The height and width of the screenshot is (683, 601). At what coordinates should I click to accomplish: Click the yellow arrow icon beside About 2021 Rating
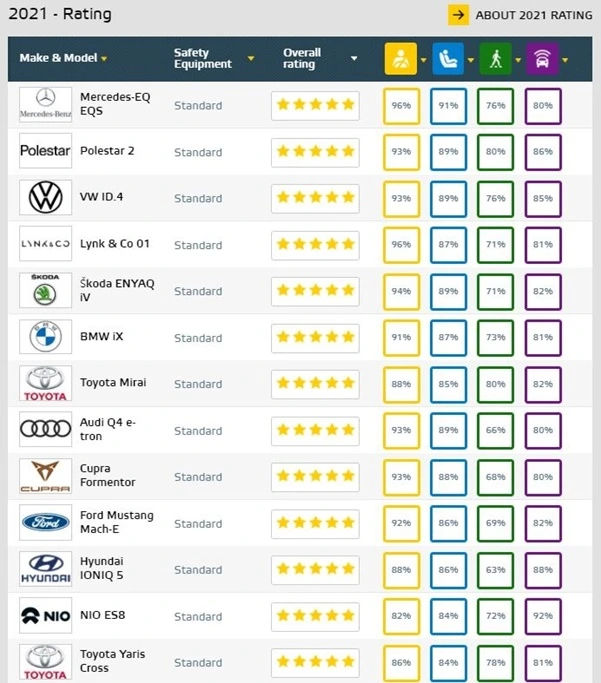point(459,15)
